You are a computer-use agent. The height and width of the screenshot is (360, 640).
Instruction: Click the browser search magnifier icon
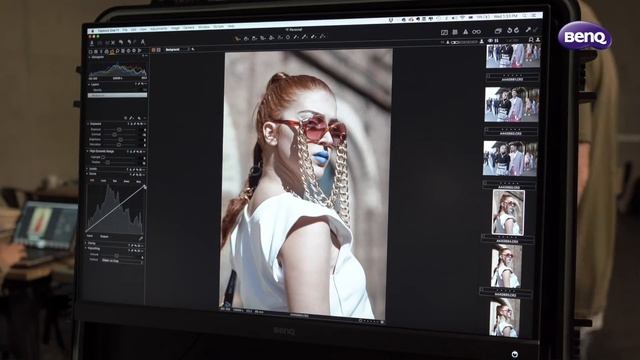tap(531, 40)
